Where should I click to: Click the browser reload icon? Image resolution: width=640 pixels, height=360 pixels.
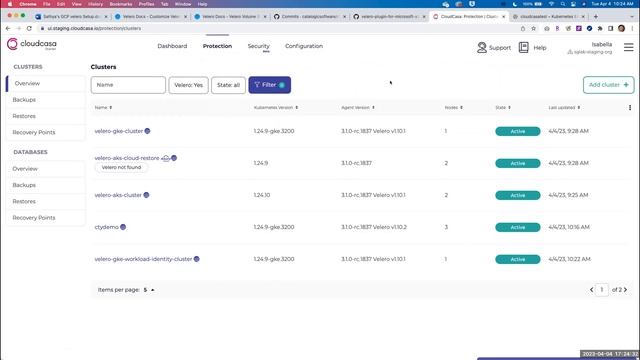[29, 29]
